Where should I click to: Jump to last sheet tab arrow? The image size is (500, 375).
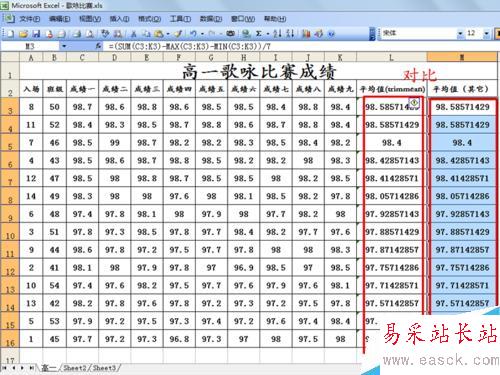(31, 368)
